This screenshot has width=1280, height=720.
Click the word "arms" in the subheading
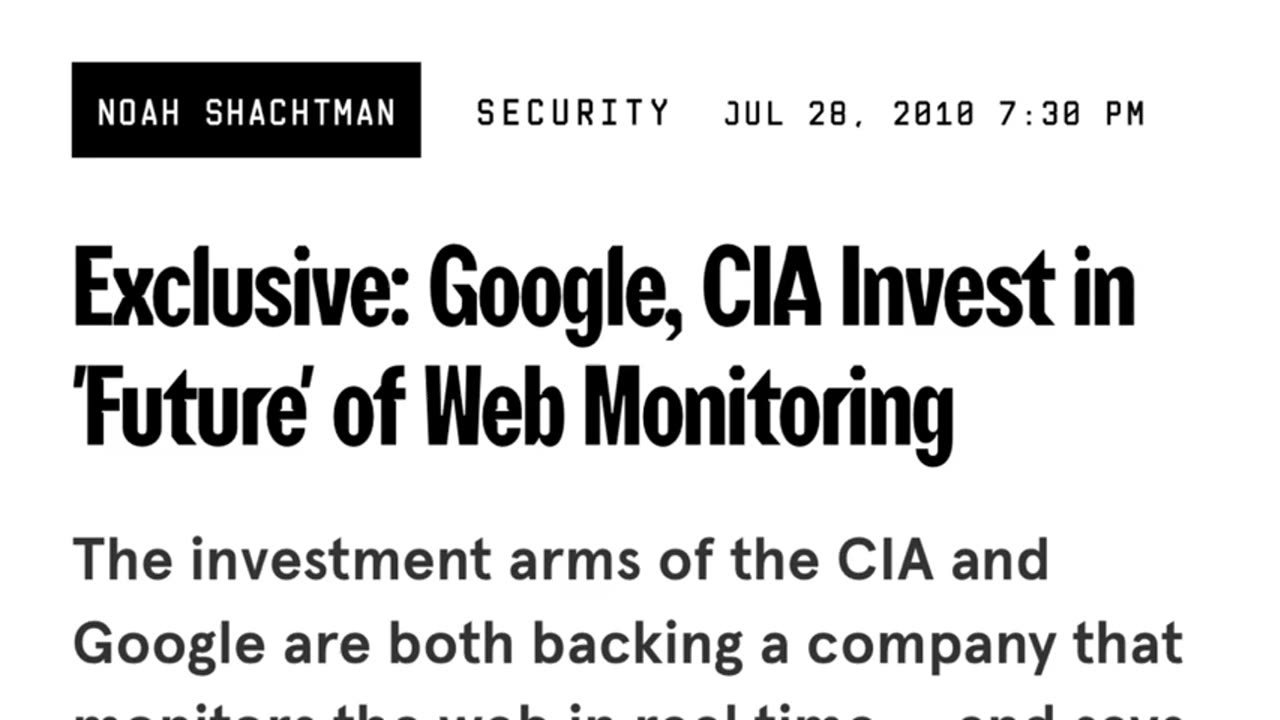575,562
